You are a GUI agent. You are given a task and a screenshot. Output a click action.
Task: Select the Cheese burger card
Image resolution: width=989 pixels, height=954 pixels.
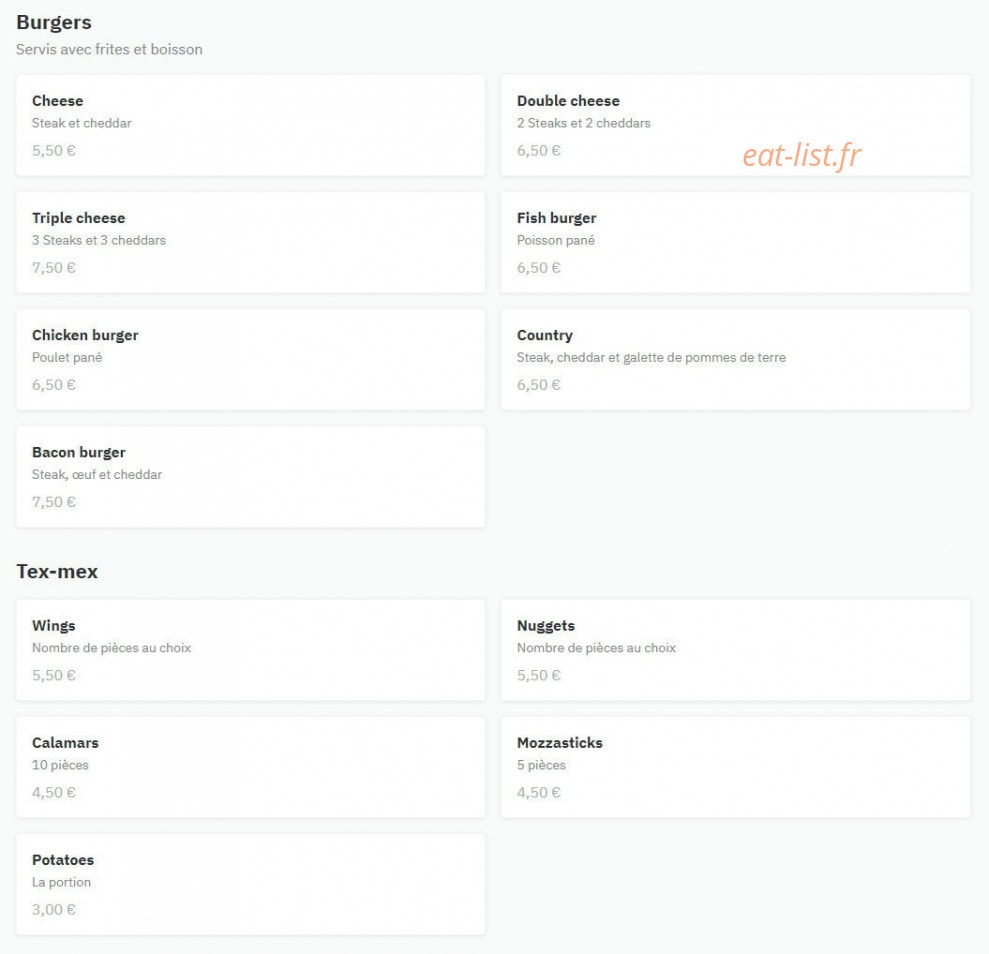coord(250,125)
